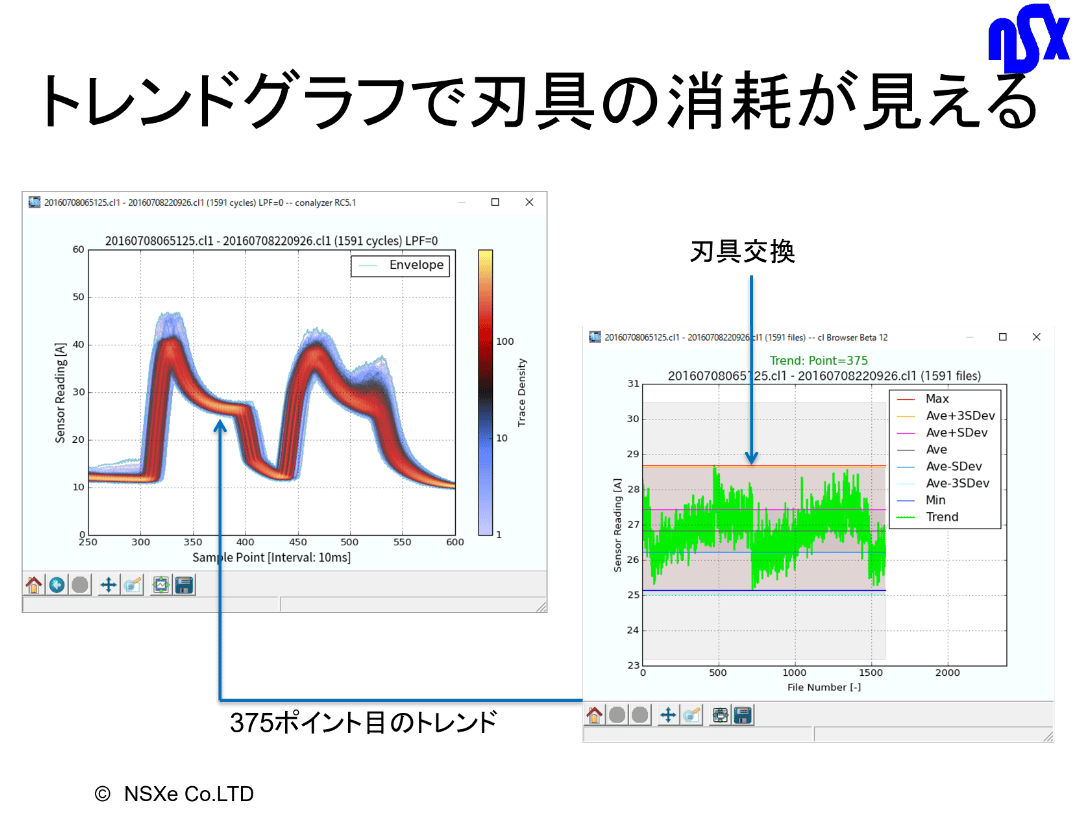Select the Pan tool in conalyzer window toolbar
This screenshot has height=830, width=1080.
108,585
